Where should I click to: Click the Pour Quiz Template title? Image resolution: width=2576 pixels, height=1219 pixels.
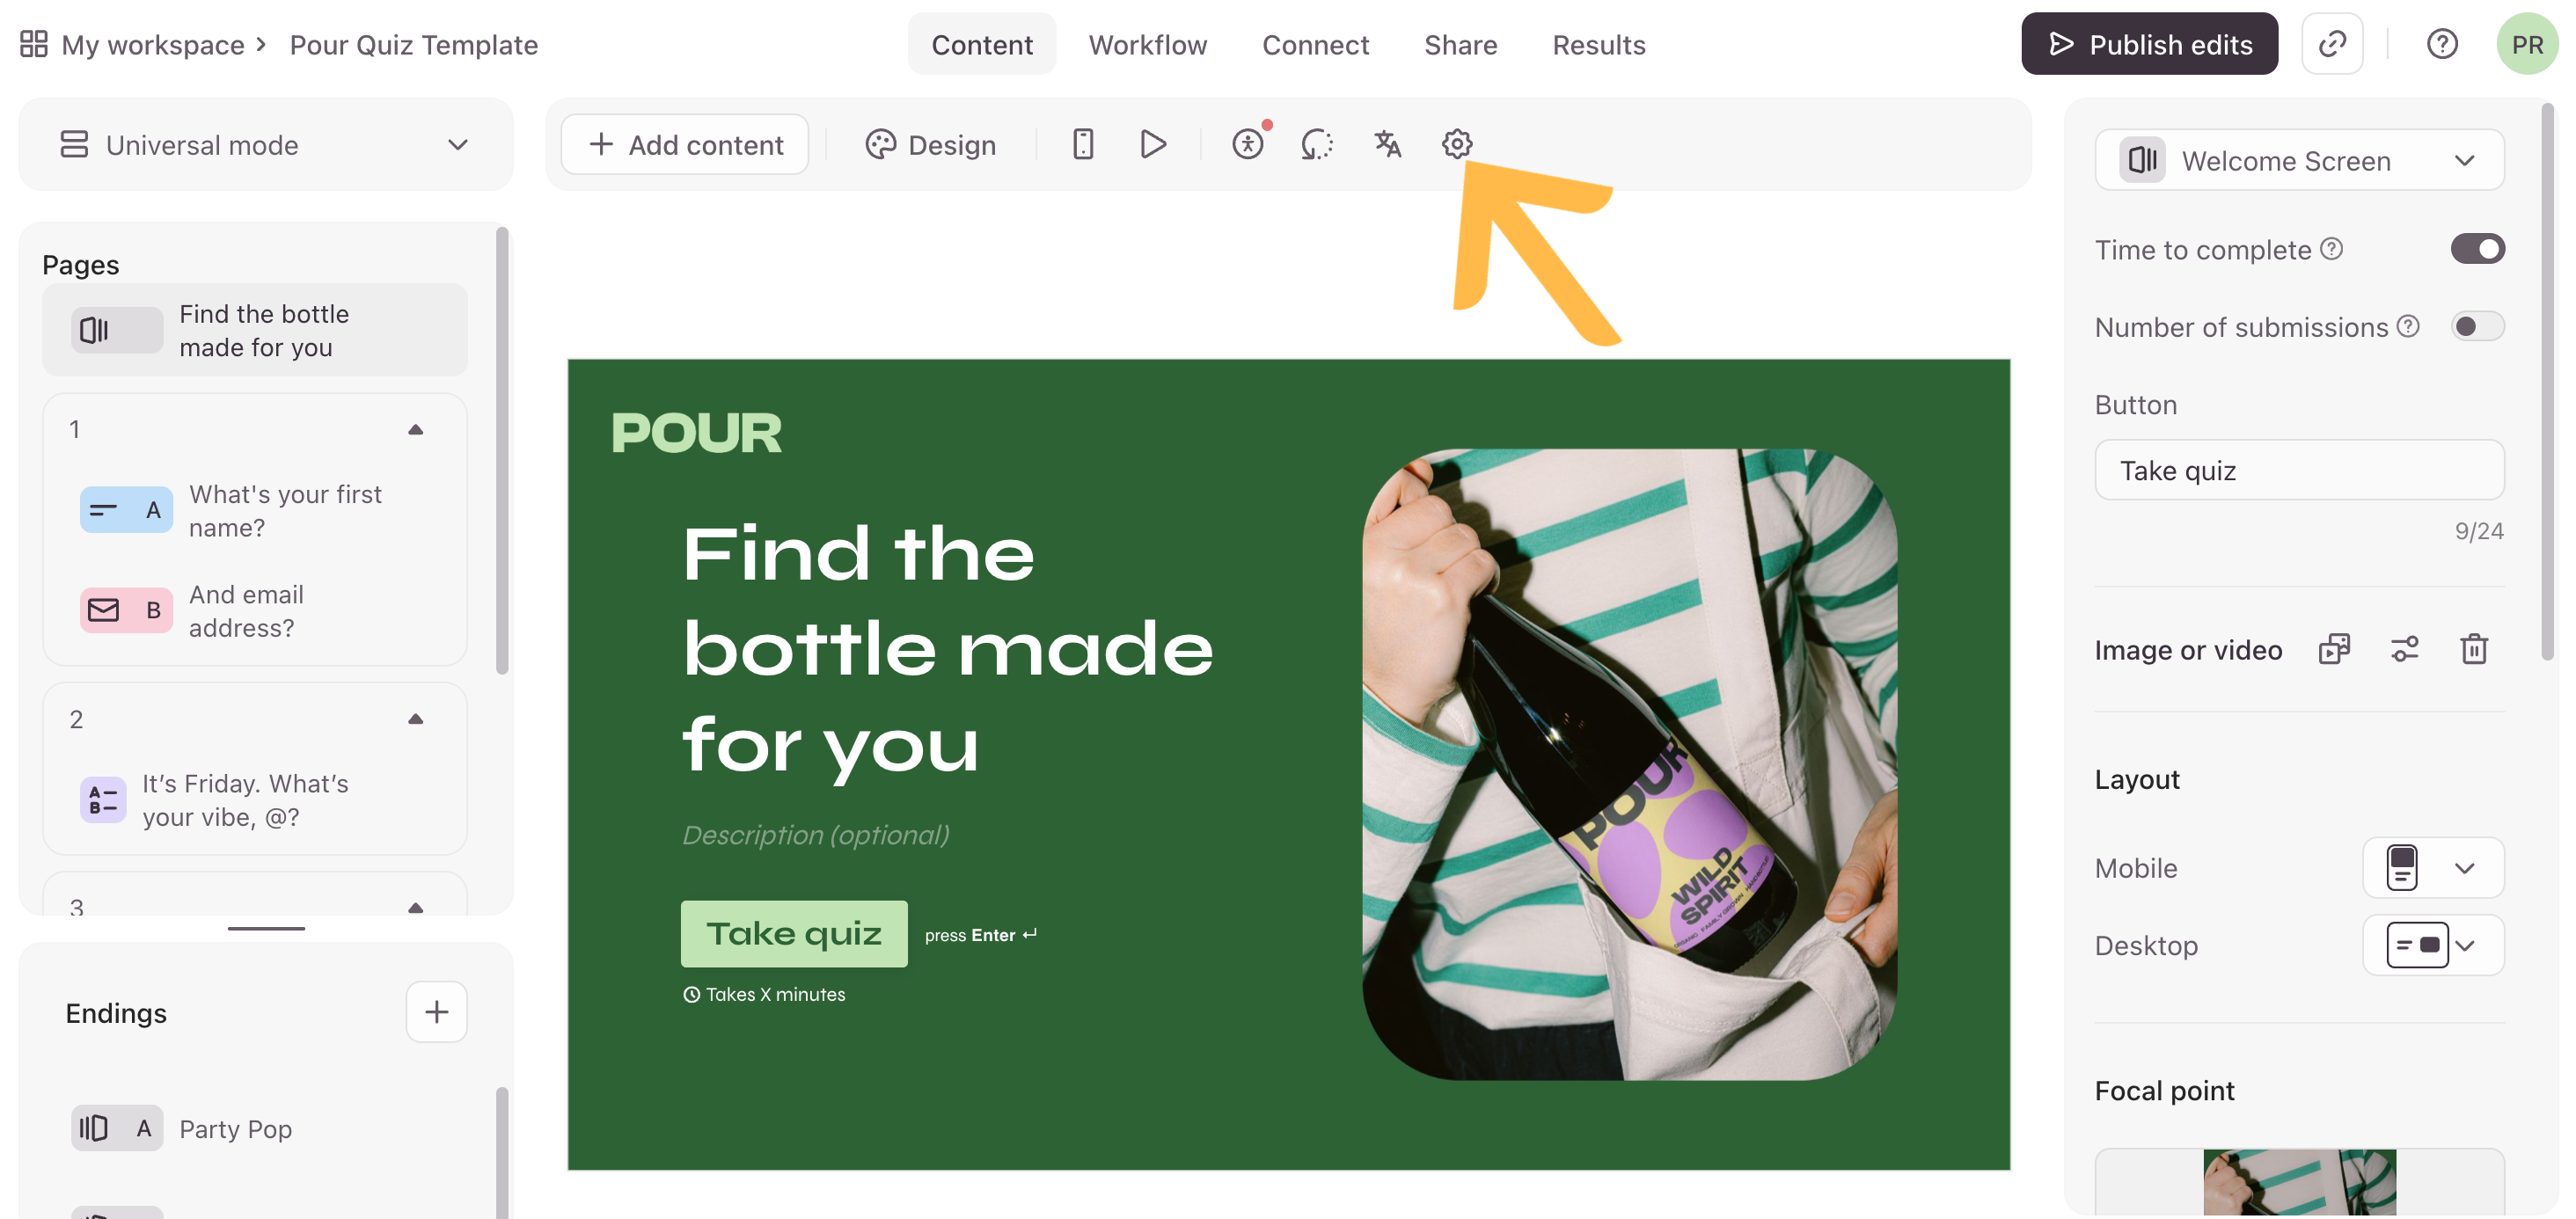413,45
